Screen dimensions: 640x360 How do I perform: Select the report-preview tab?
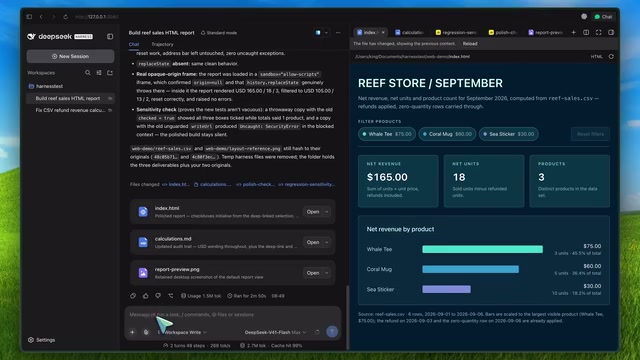point(546,32)
